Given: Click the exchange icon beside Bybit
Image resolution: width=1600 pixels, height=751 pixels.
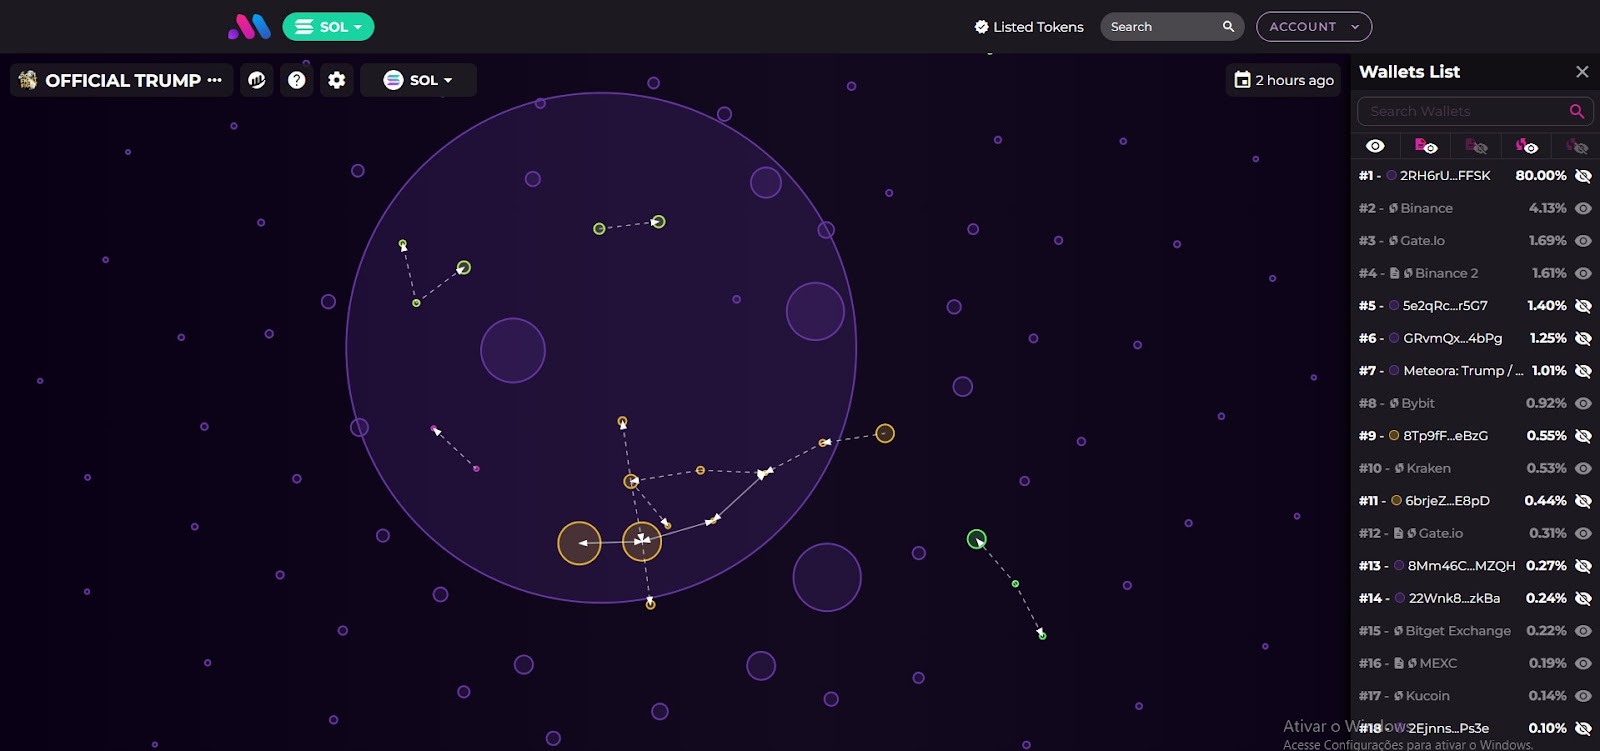Looking at the screenshot, I should pyautogui.click(x=1394, y=403).
